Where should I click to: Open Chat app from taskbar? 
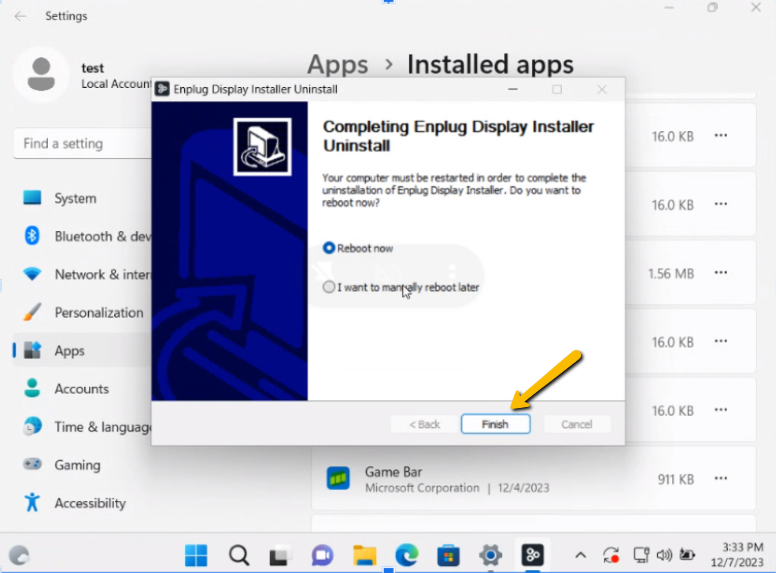coord(322,555)
